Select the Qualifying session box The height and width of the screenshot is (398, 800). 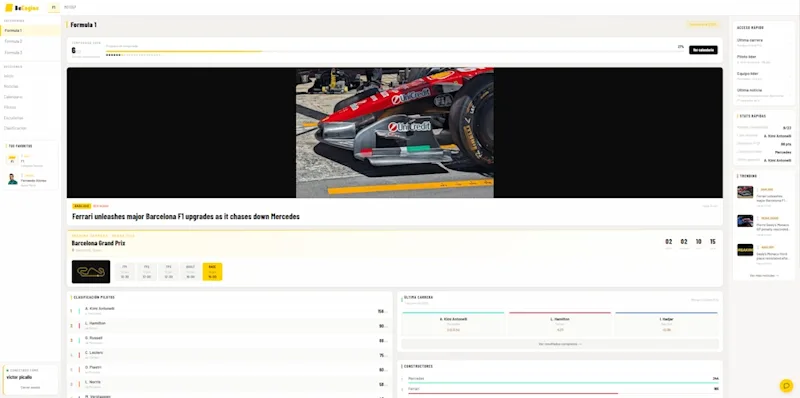(191, 271)
